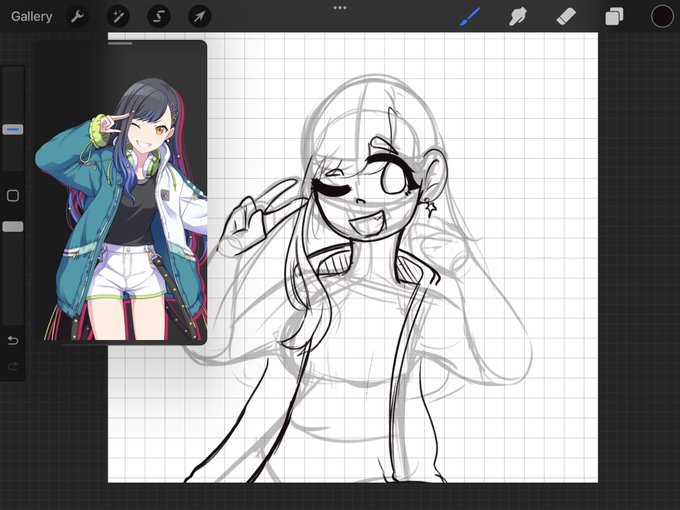Open the Gallery
Image resolution: width=680 pixels, height=510 pixels.
32,16
